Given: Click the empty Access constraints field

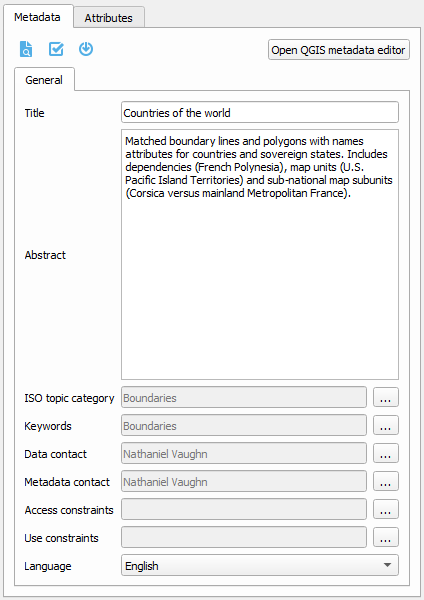Looking at the screenshot, I should 244,509.
